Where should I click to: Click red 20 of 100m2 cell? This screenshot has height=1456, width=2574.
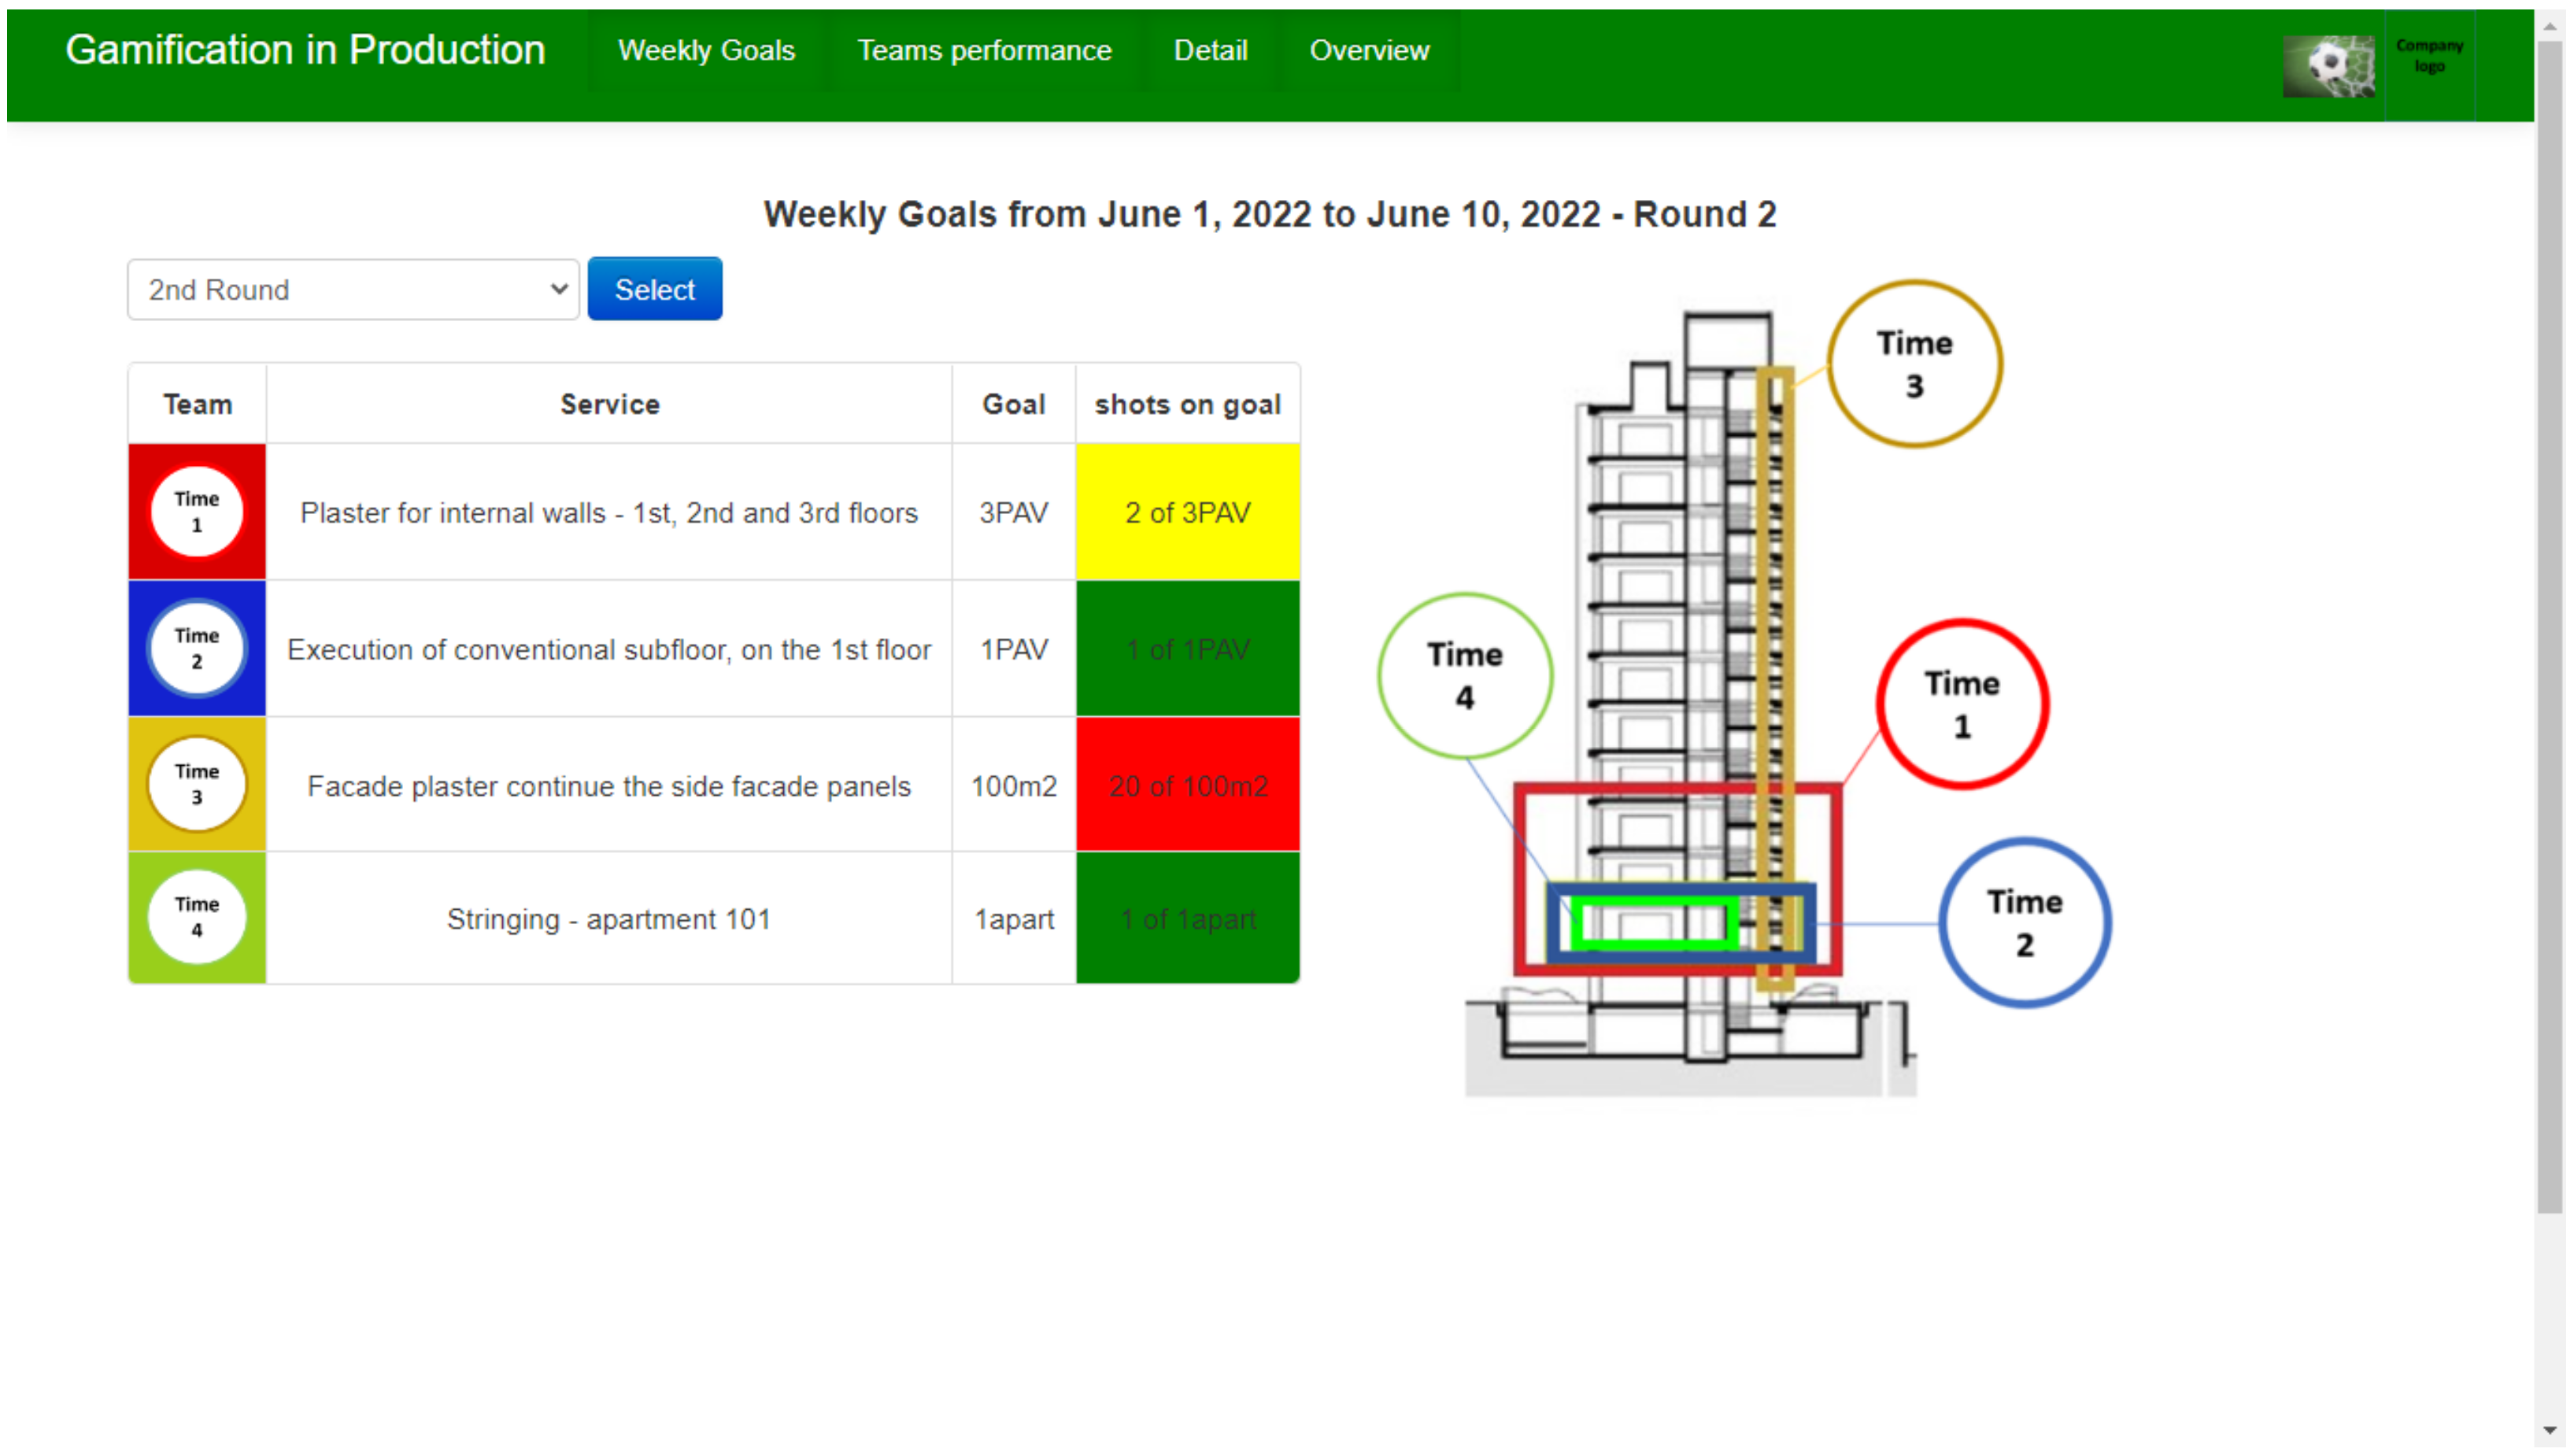pyautogui.click(x=1187, y=786)
